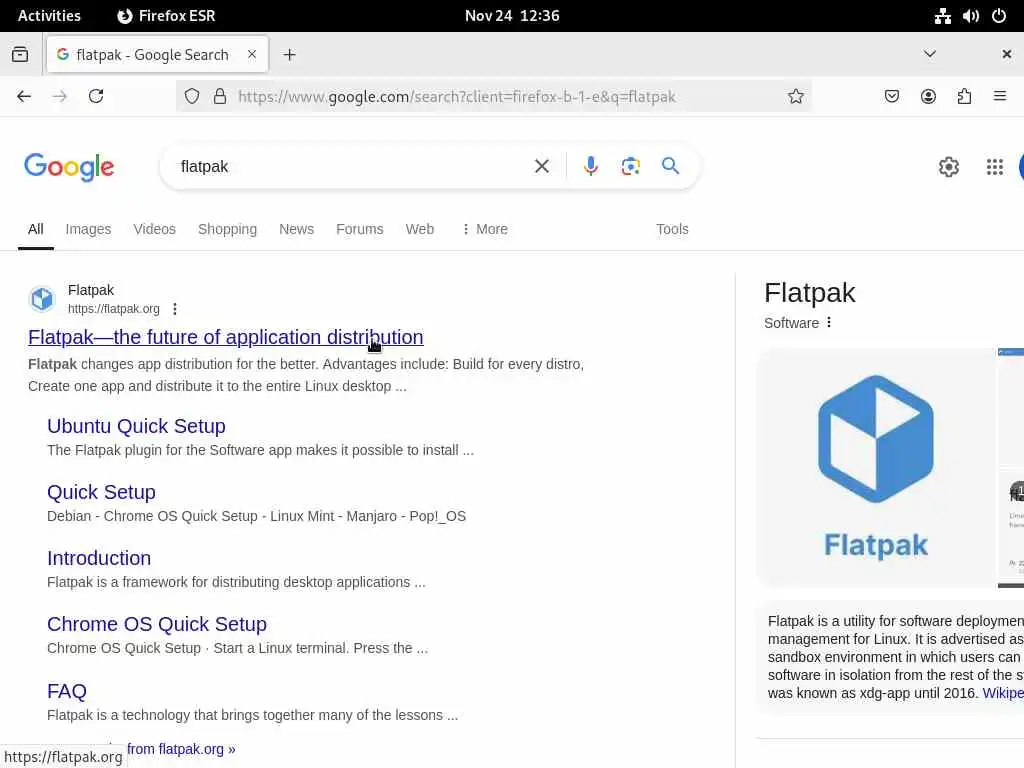Click the volume speaker icon
Image resolution: width=1024 pixels, height=768 pixels.
tap(970, 16)
